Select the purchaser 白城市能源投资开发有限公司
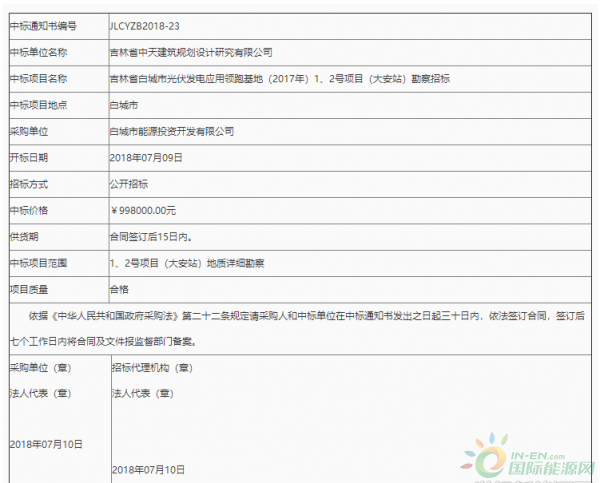Screen dimensions: 600x483 [172, 131]
